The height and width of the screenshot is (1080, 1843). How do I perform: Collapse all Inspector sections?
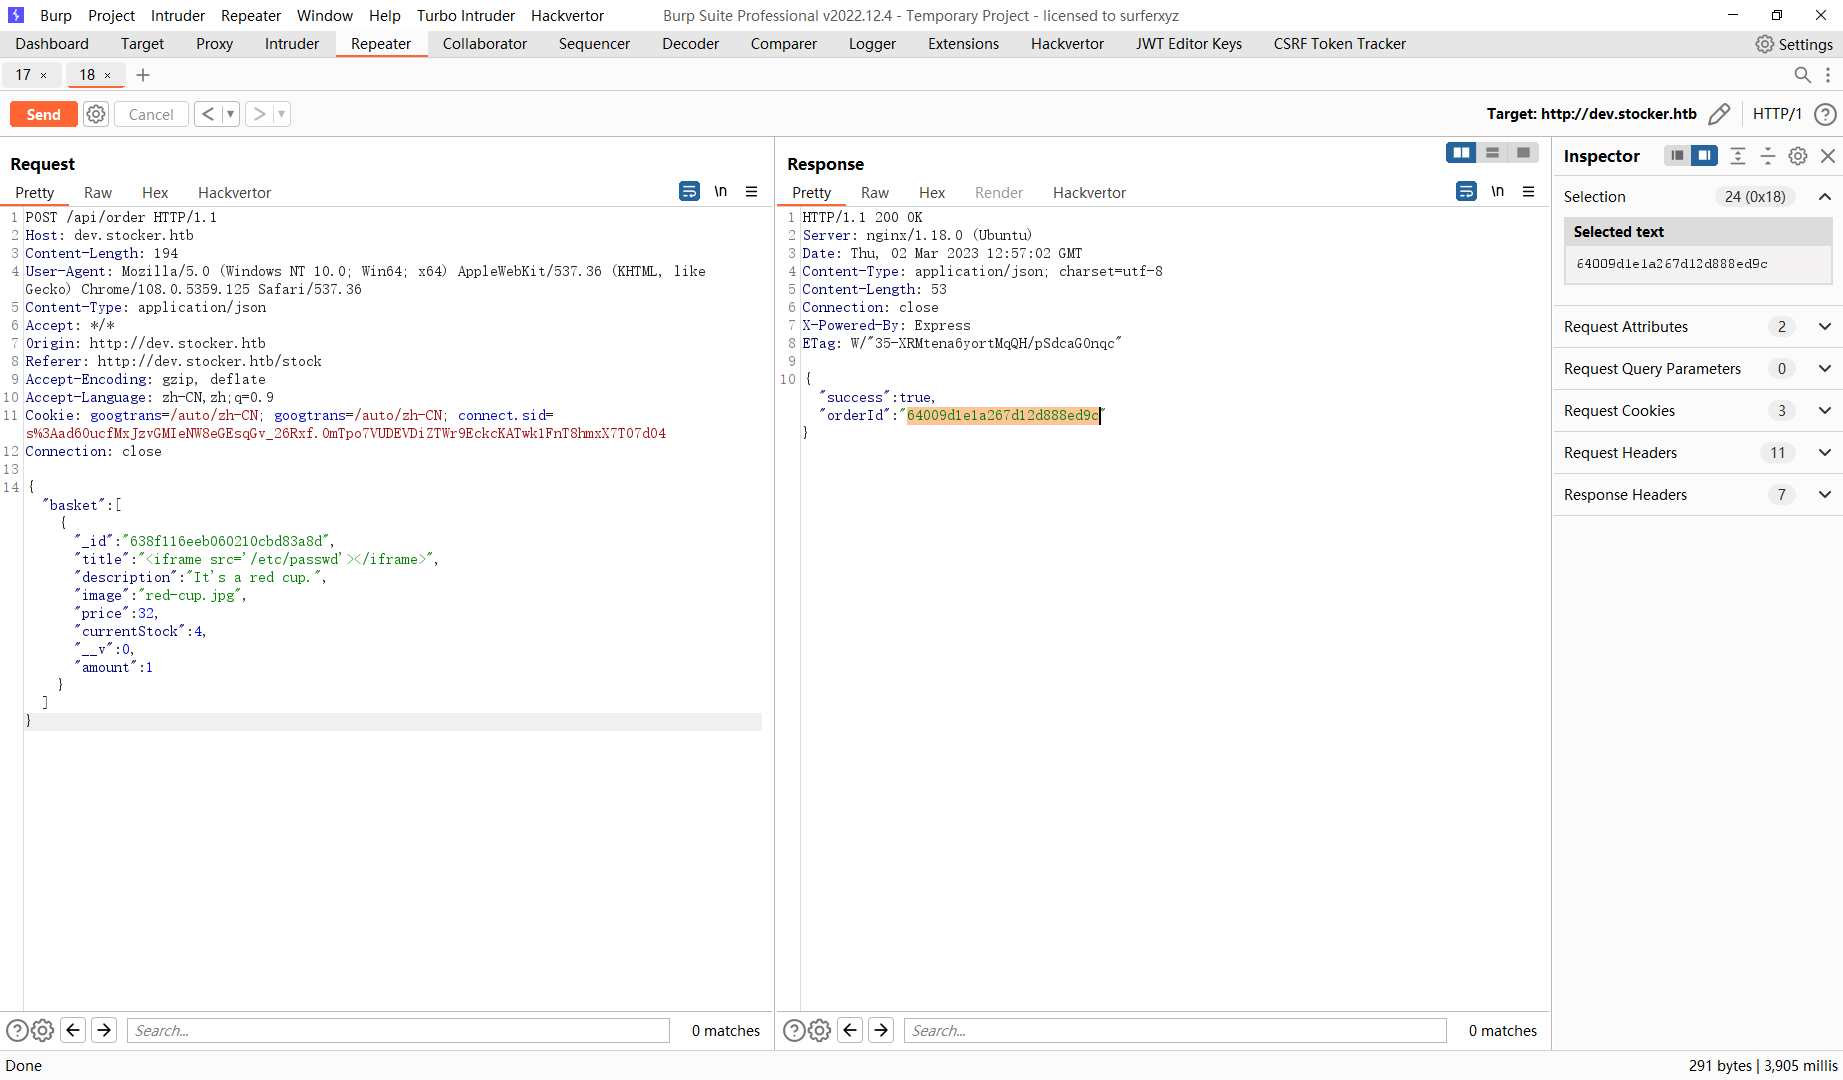1768,156
